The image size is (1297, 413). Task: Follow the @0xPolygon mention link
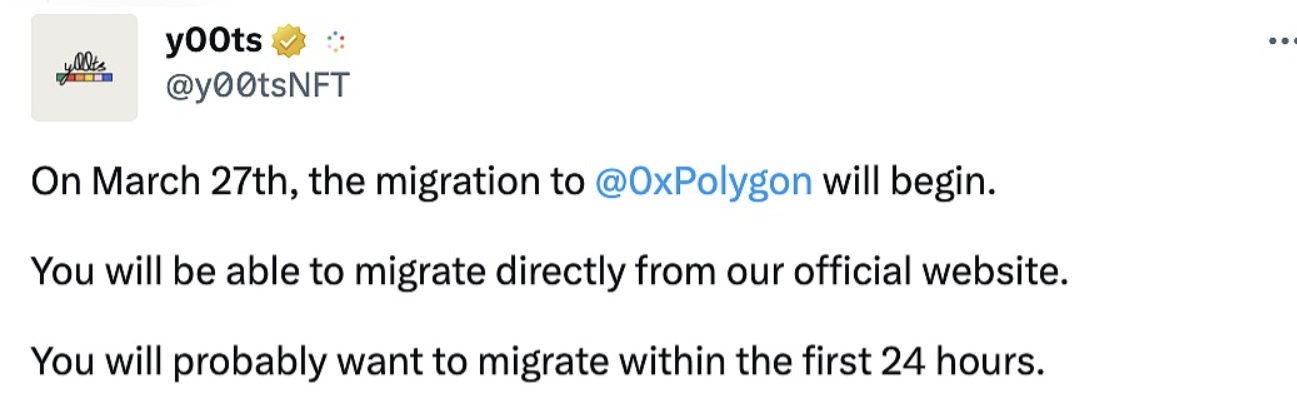coord(702,184)
